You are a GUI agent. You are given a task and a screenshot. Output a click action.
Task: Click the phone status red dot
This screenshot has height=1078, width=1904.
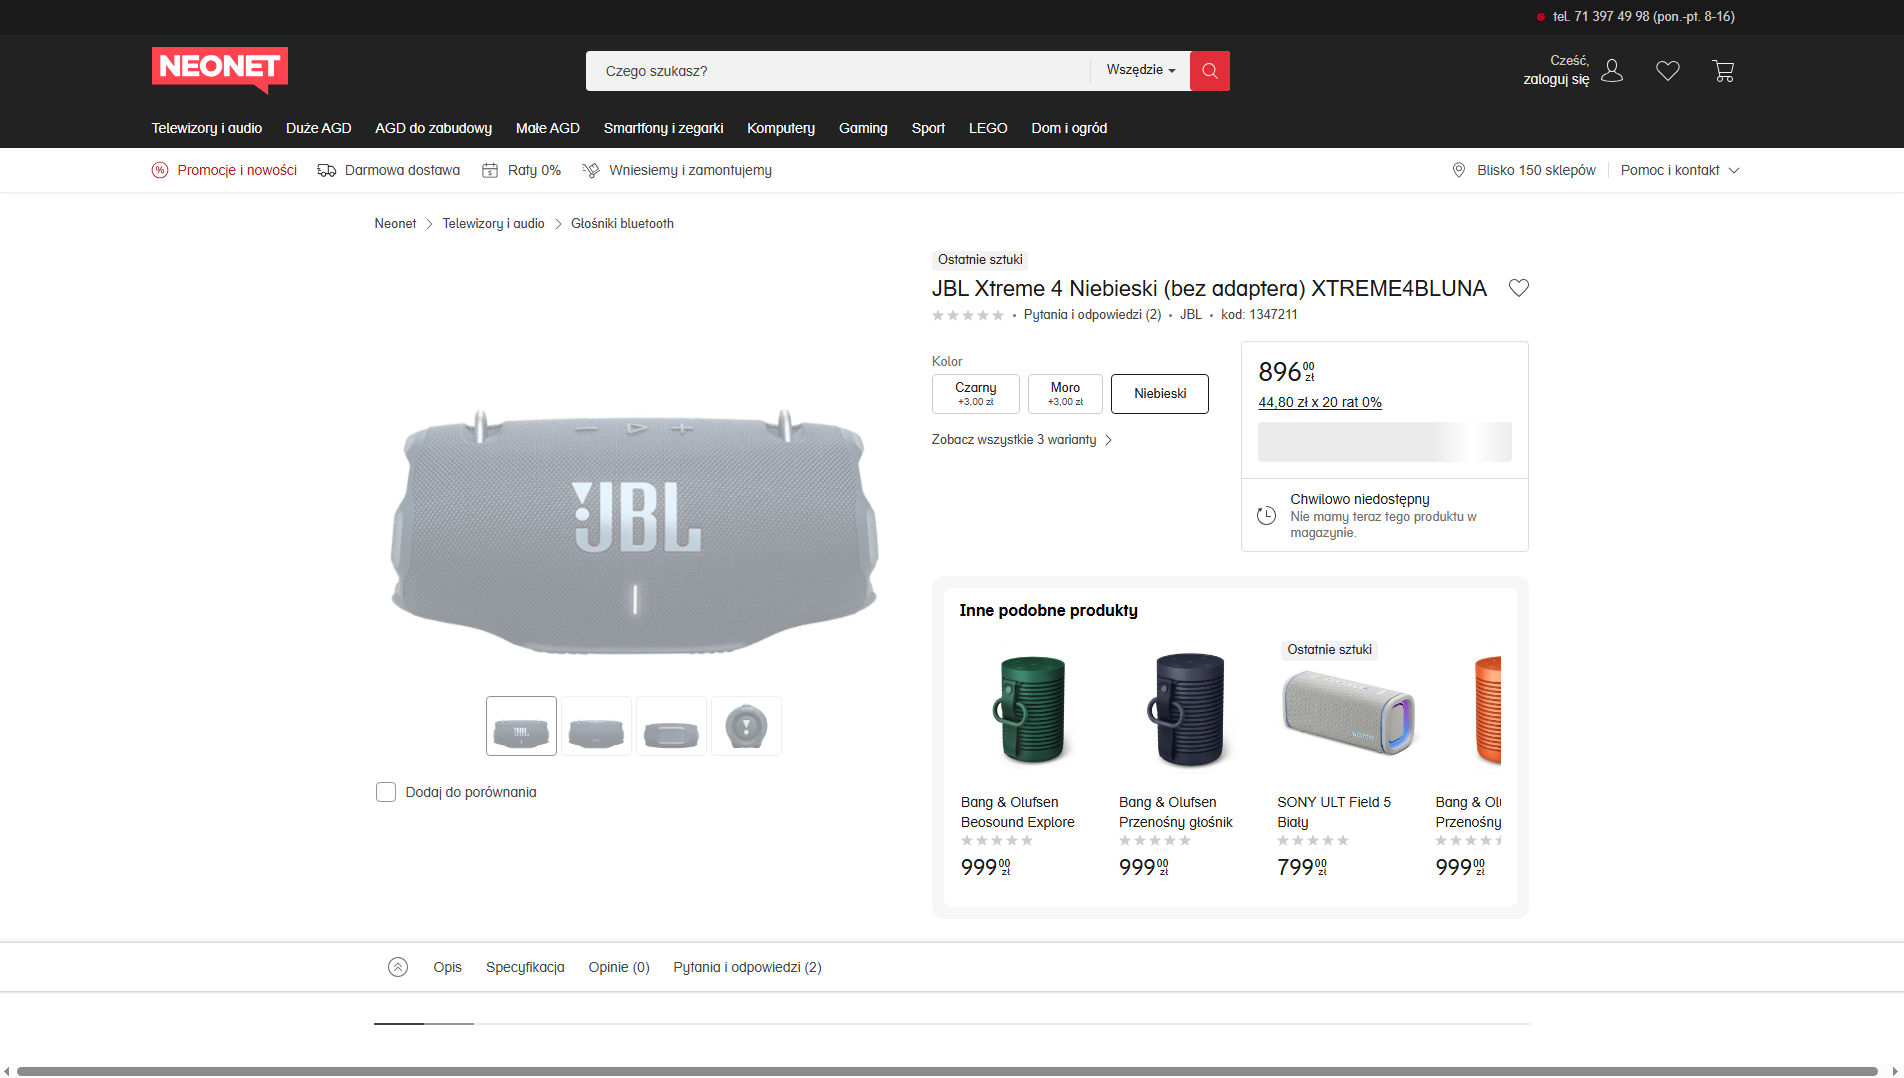tap(1541, 17)
